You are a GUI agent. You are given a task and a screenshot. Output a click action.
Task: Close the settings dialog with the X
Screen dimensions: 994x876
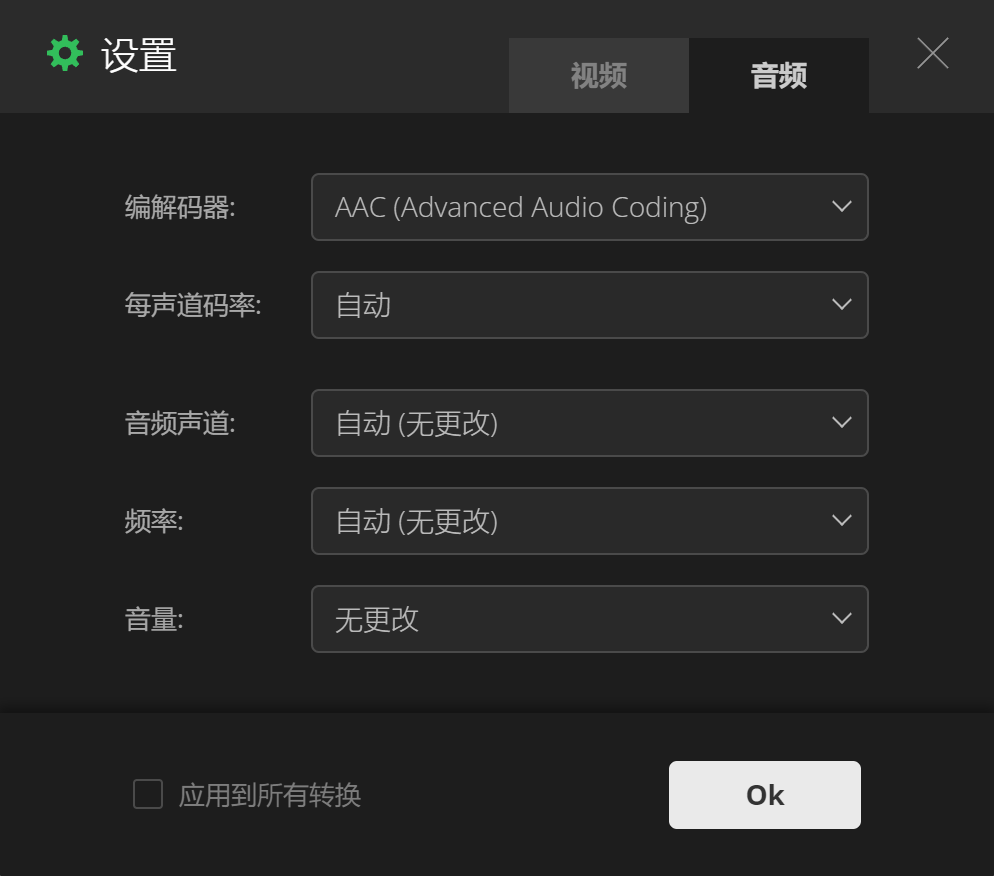coord(933,53)
